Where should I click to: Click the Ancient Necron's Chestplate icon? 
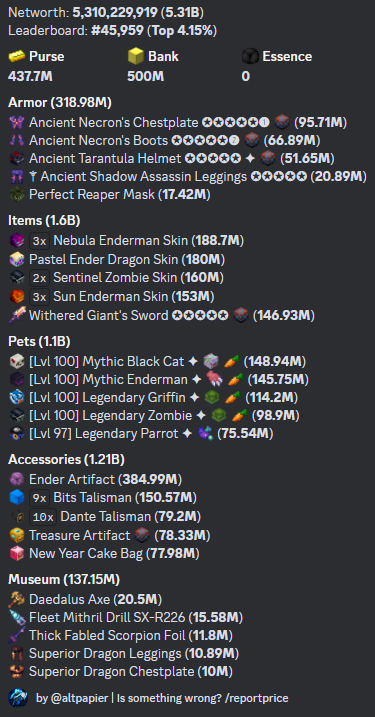tap(16, 123)
